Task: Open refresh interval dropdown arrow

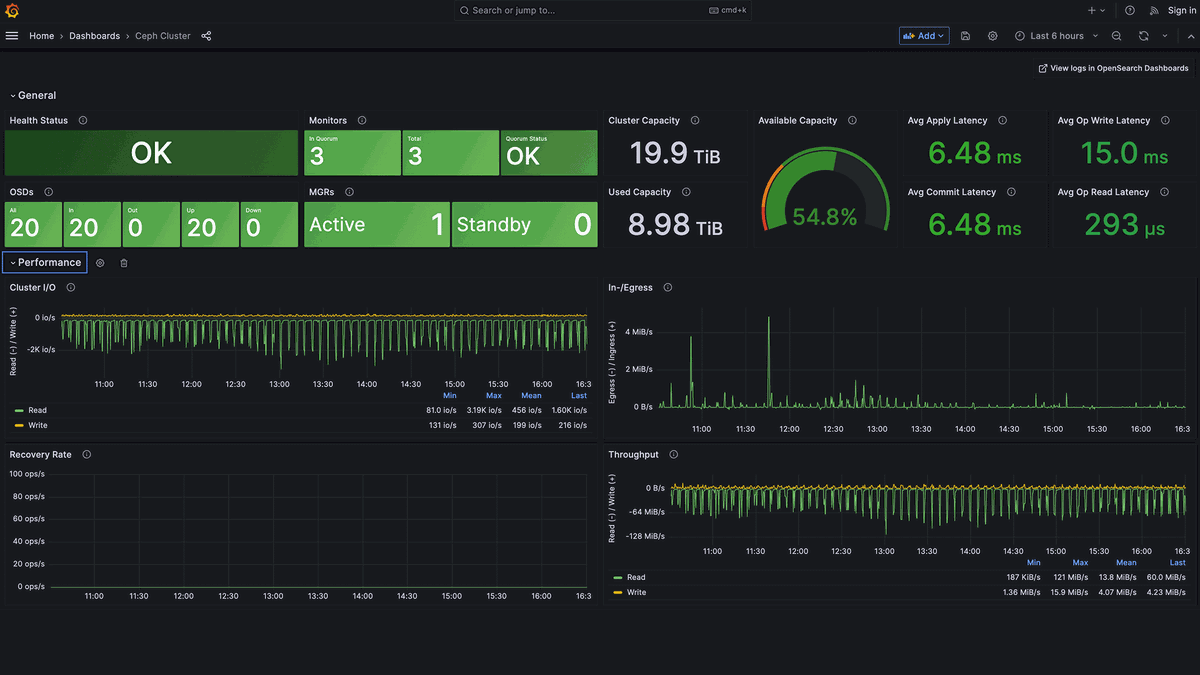Action: point(1165,36)
